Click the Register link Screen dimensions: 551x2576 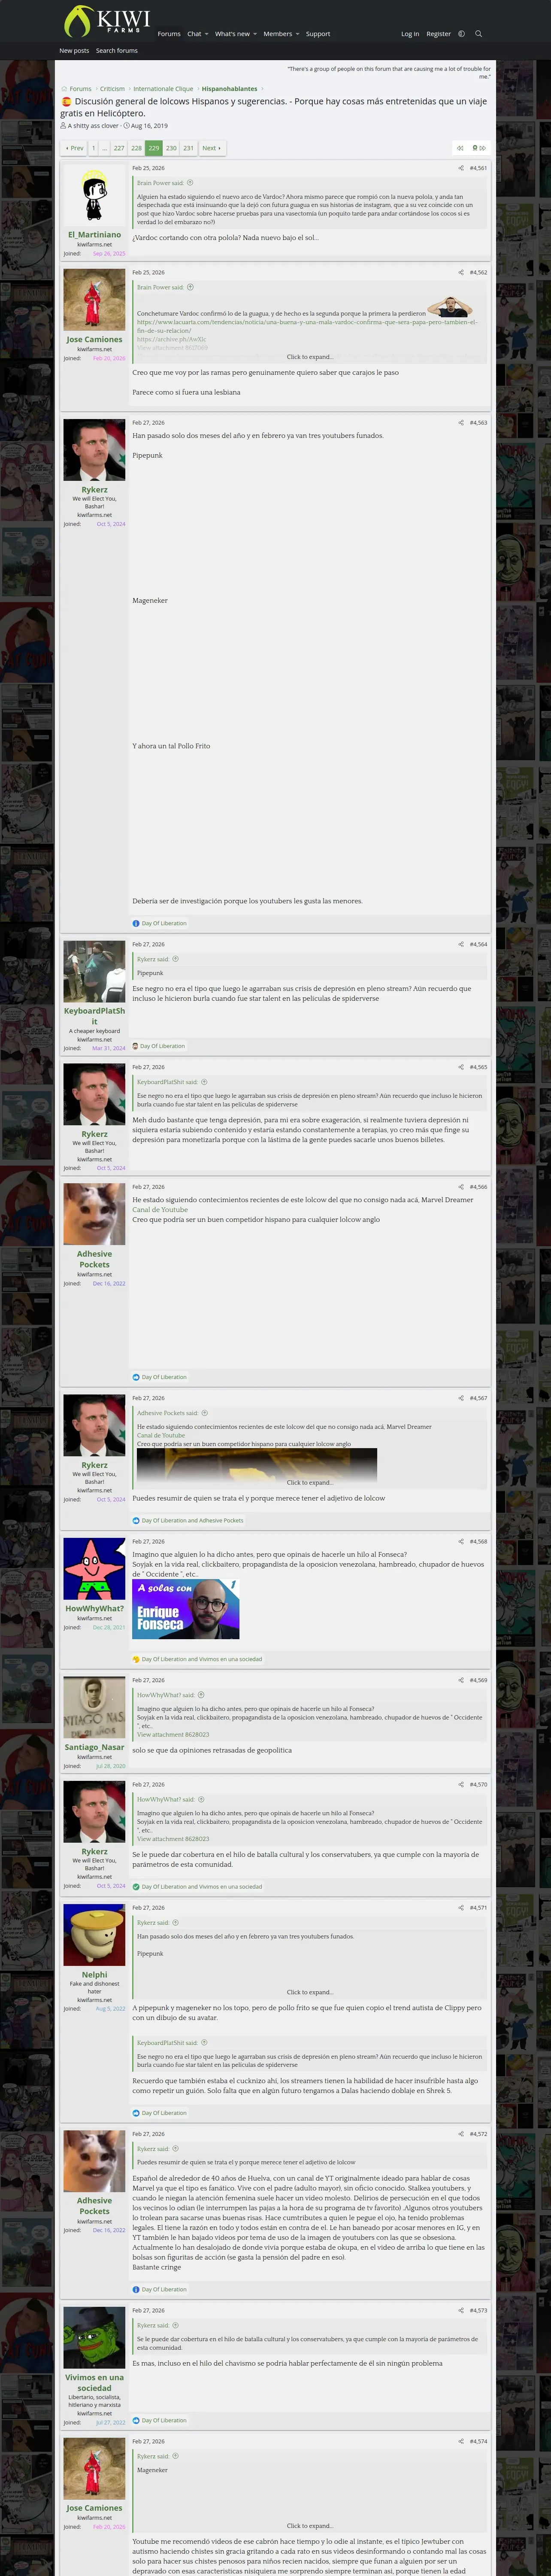click(438, 34)
